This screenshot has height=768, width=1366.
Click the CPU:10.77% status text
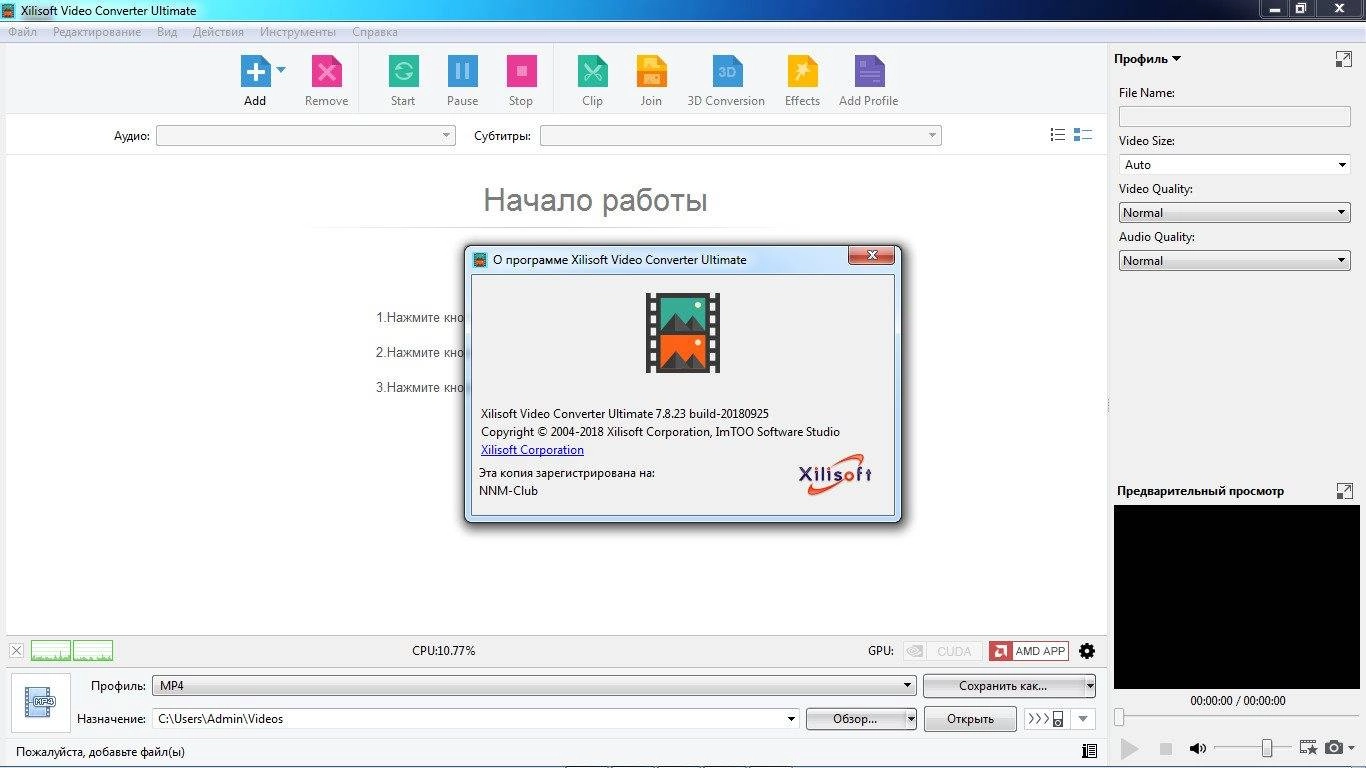[x=444, y=651]
